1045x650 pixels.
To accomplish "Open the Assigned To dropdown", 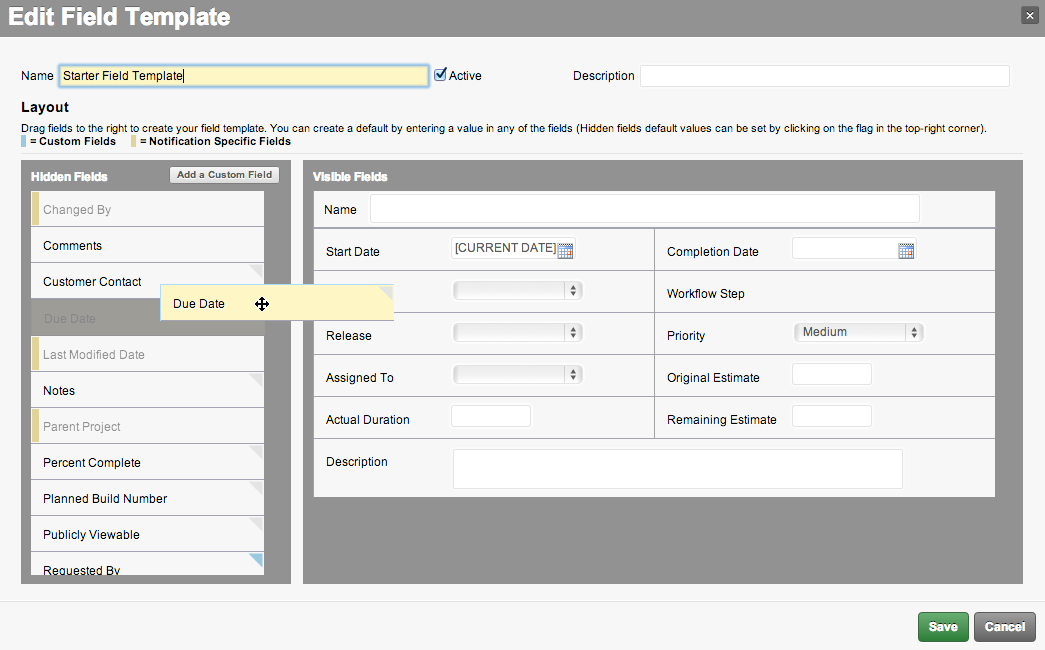I will (518, 374).
